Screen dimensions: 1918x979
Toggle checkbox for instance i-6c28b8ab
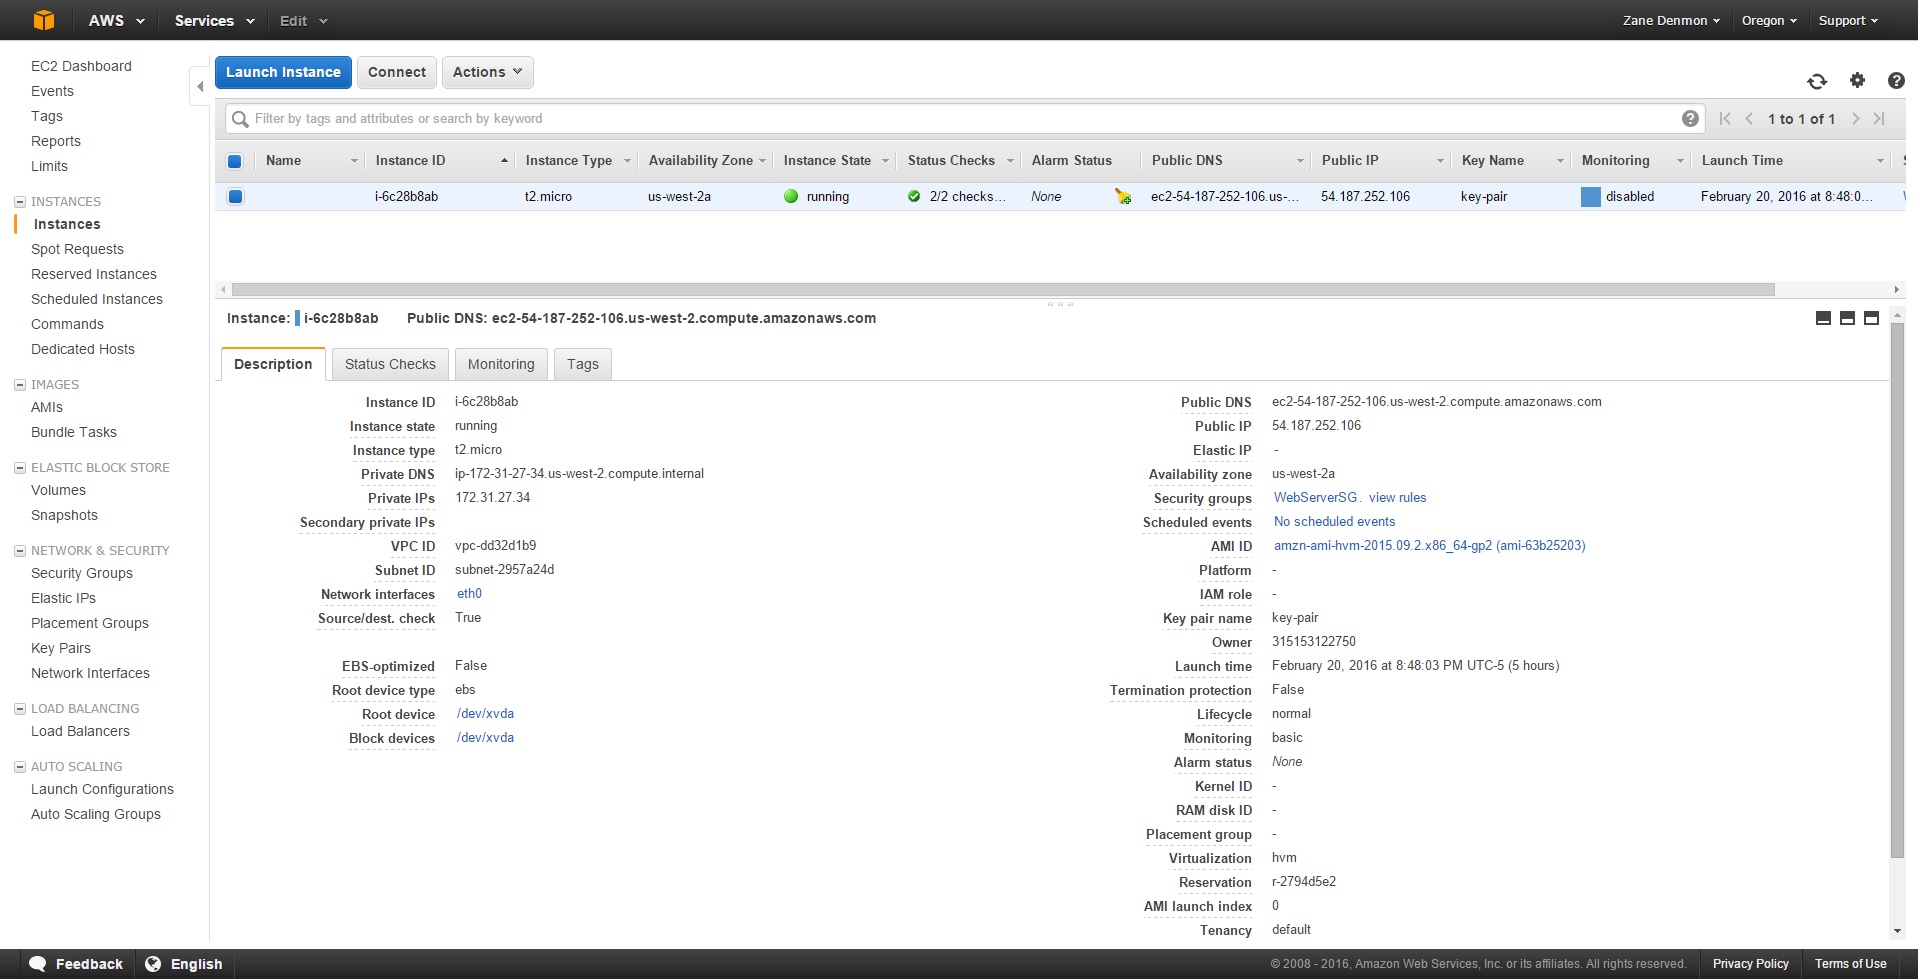tap(235, 196)
